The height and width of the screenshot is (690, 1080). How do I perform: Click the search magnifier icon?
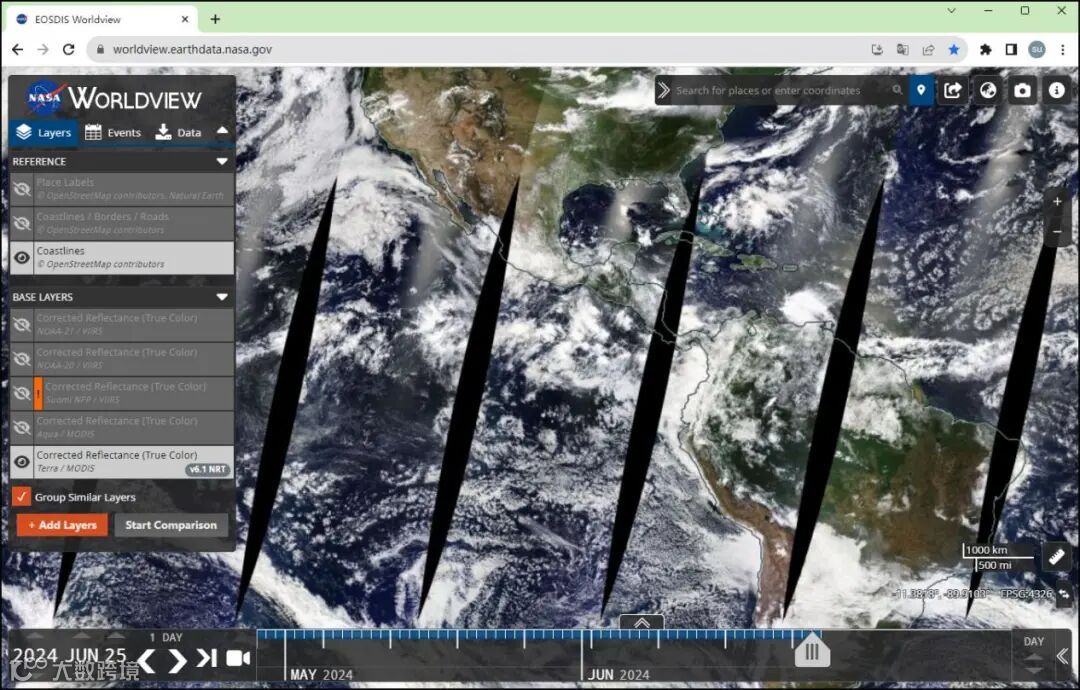tap(897, 90)
